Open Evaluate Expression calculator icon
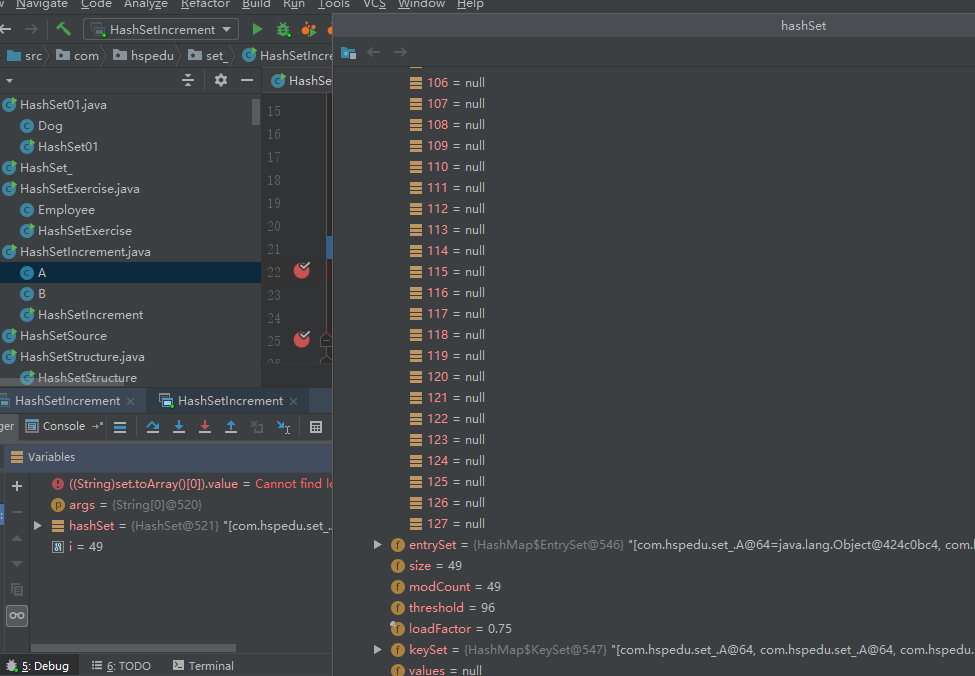Screen dimensions: 975x676 click(316, 427)
